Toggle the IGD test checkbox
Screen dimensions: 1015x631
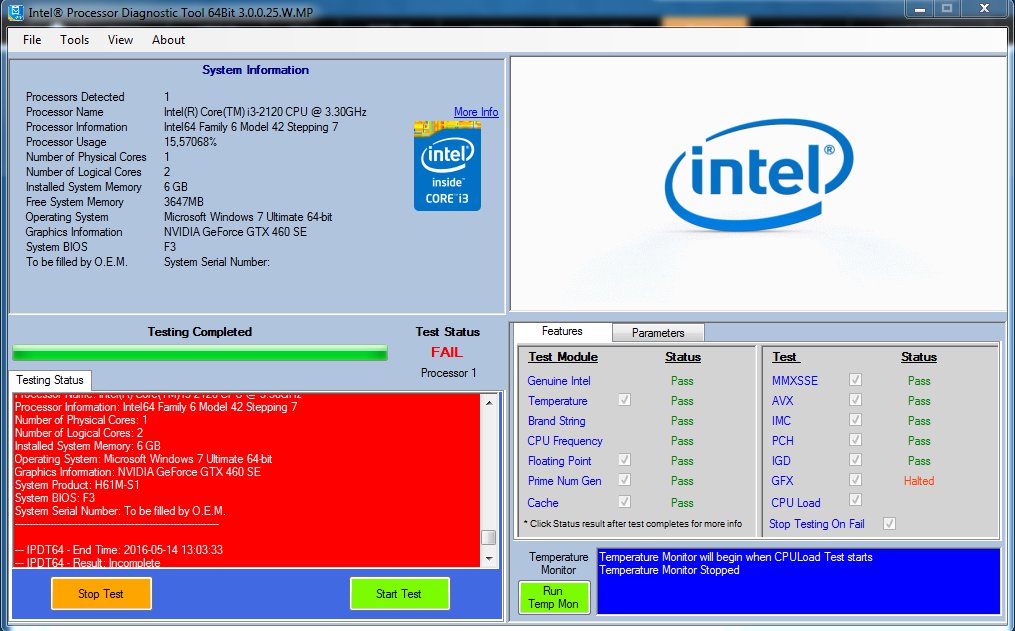[855, 460]
